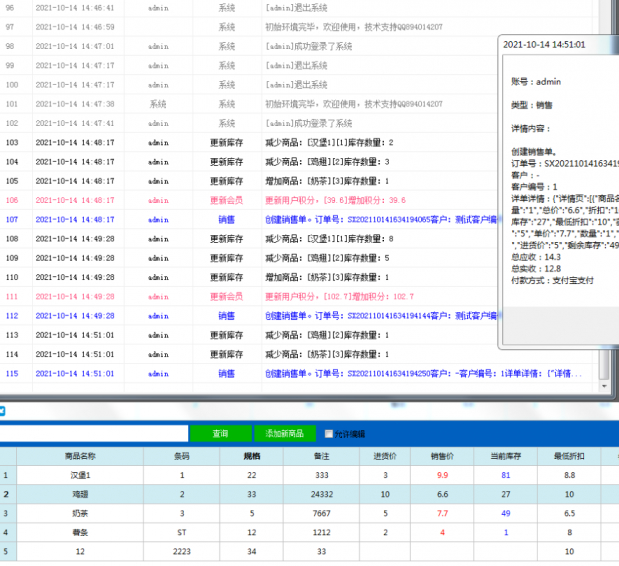Focus the product search input field

(94, 433)
